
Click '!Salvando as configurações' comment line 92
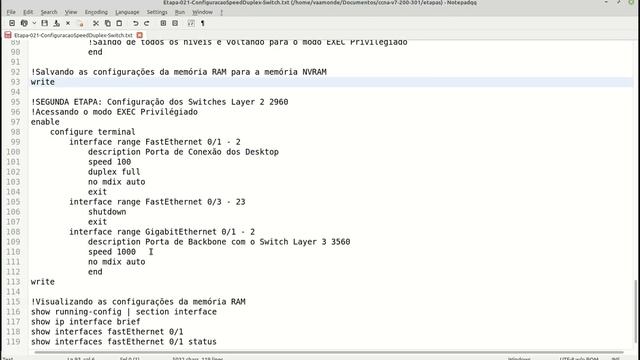point(178,72)
